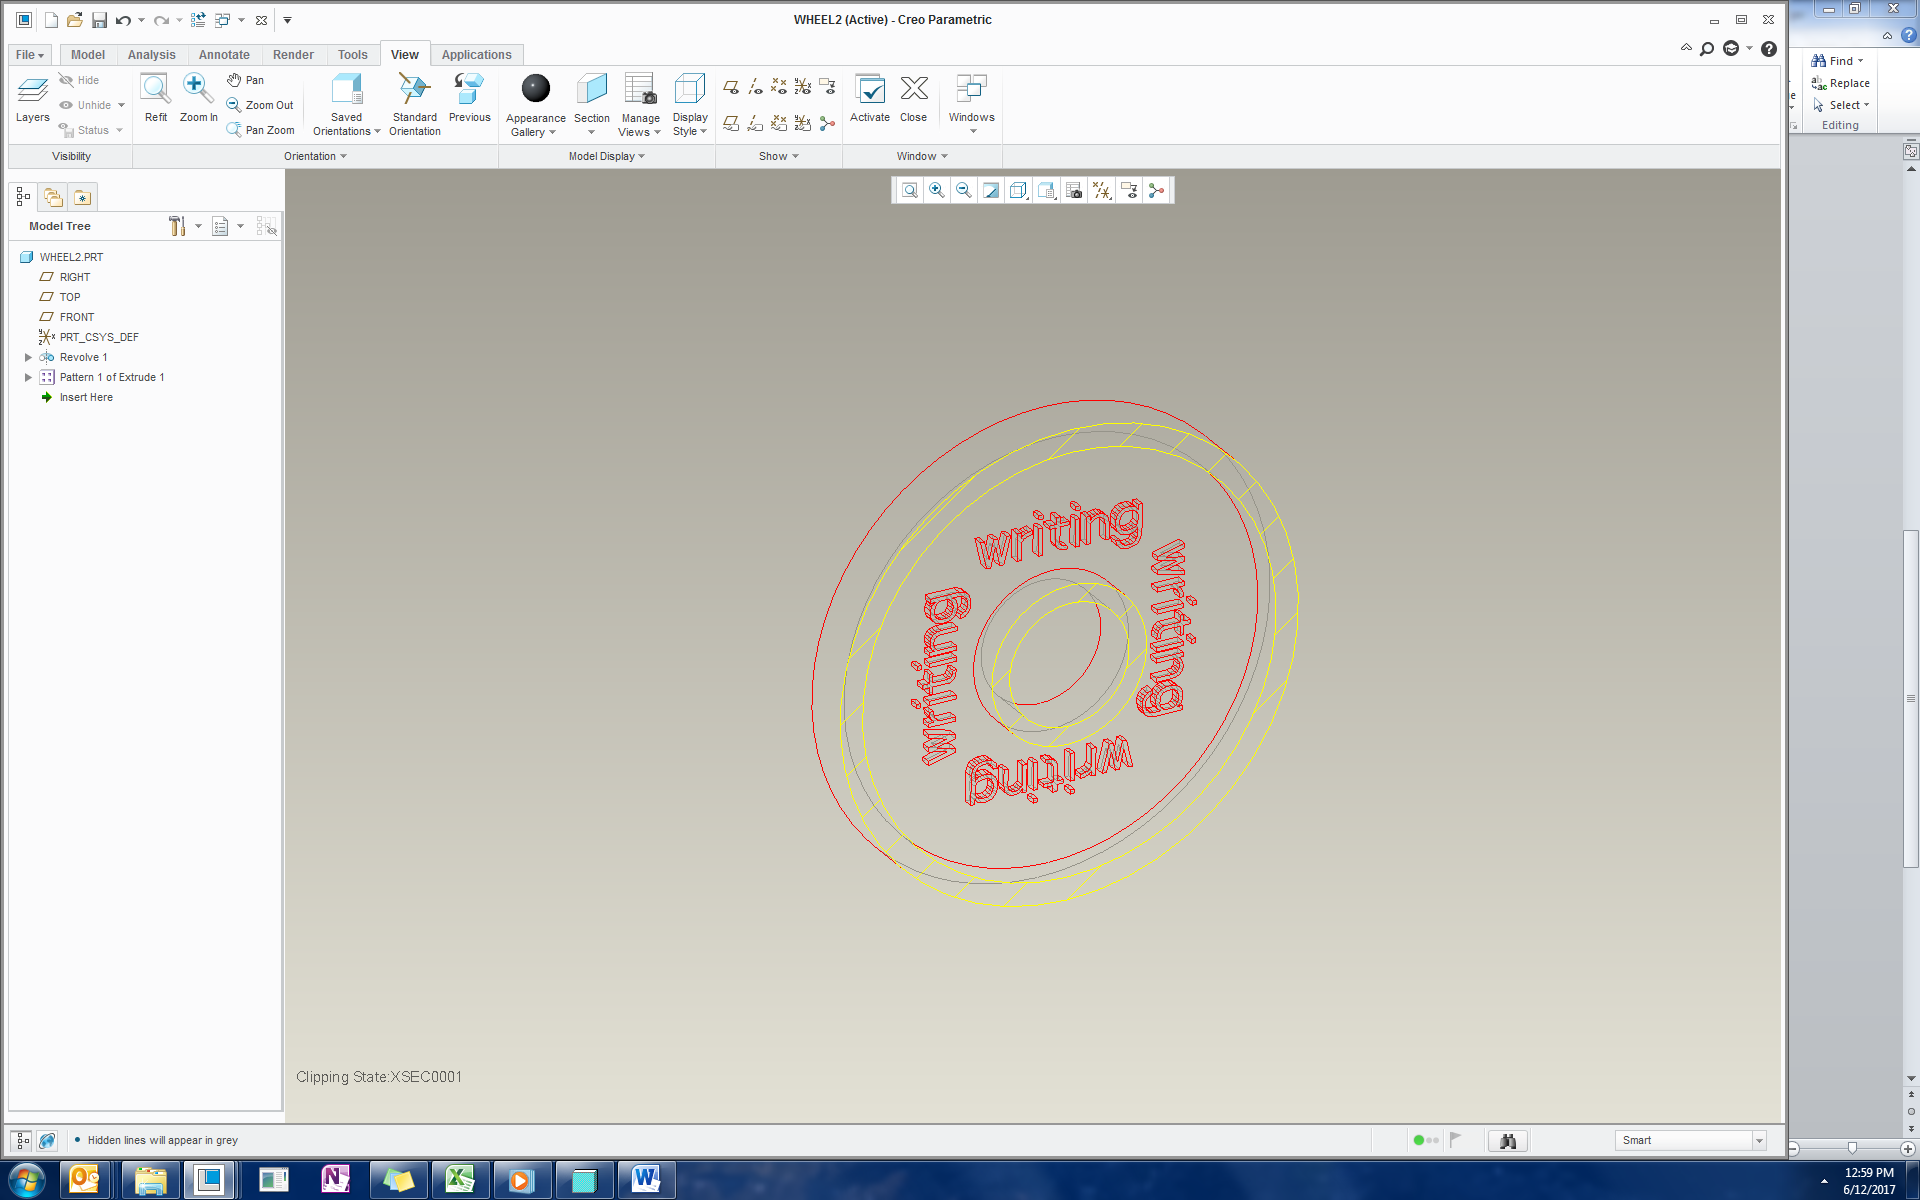Toggle axis tag display in Show group
Image resolution: width=1920 pixels, height=1200 pixels.
point(755,123)
